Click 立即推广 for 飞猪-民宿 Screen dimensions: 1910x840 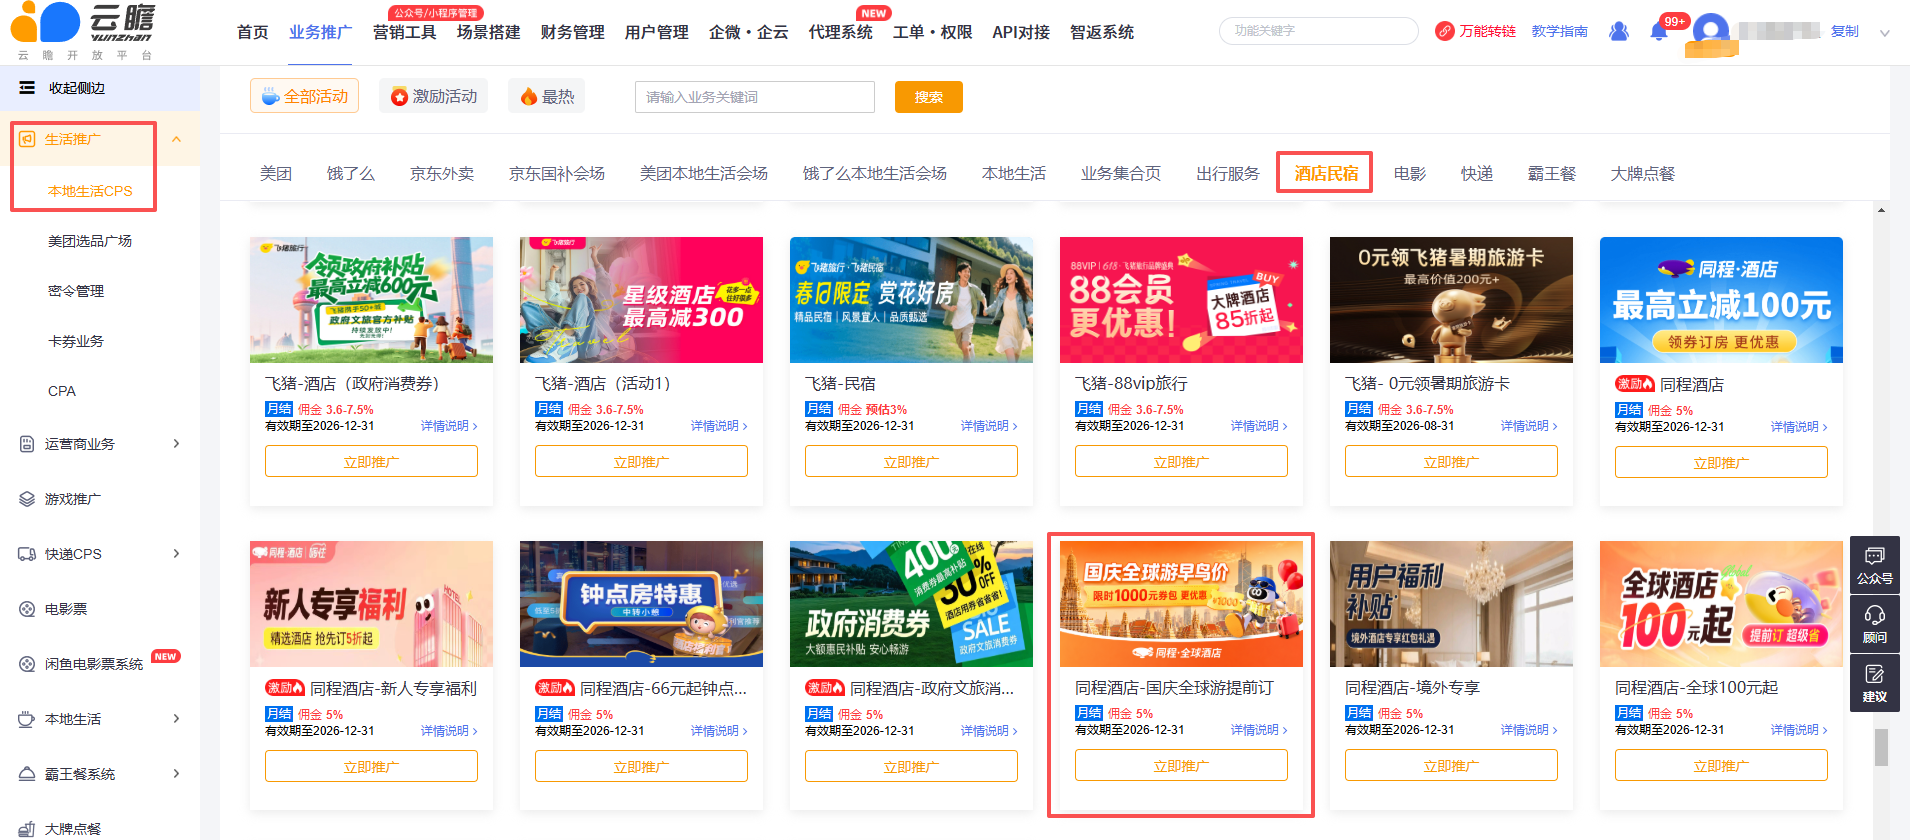911,462
